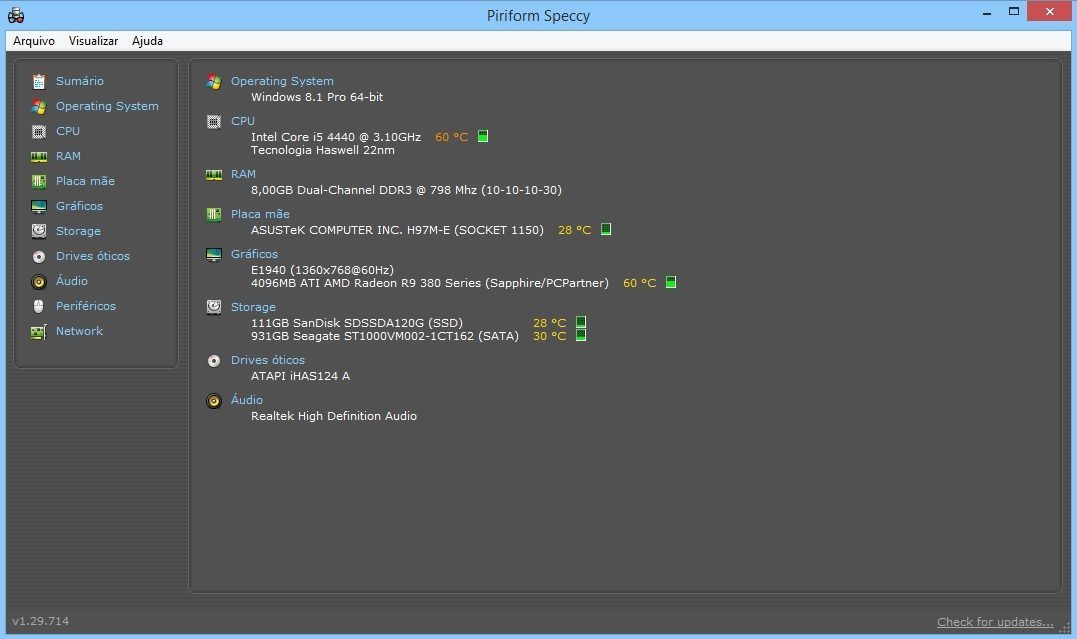1077x639 pixels.
Task: Click the CPU temperature green status indicator
Action: pos(483,136)
